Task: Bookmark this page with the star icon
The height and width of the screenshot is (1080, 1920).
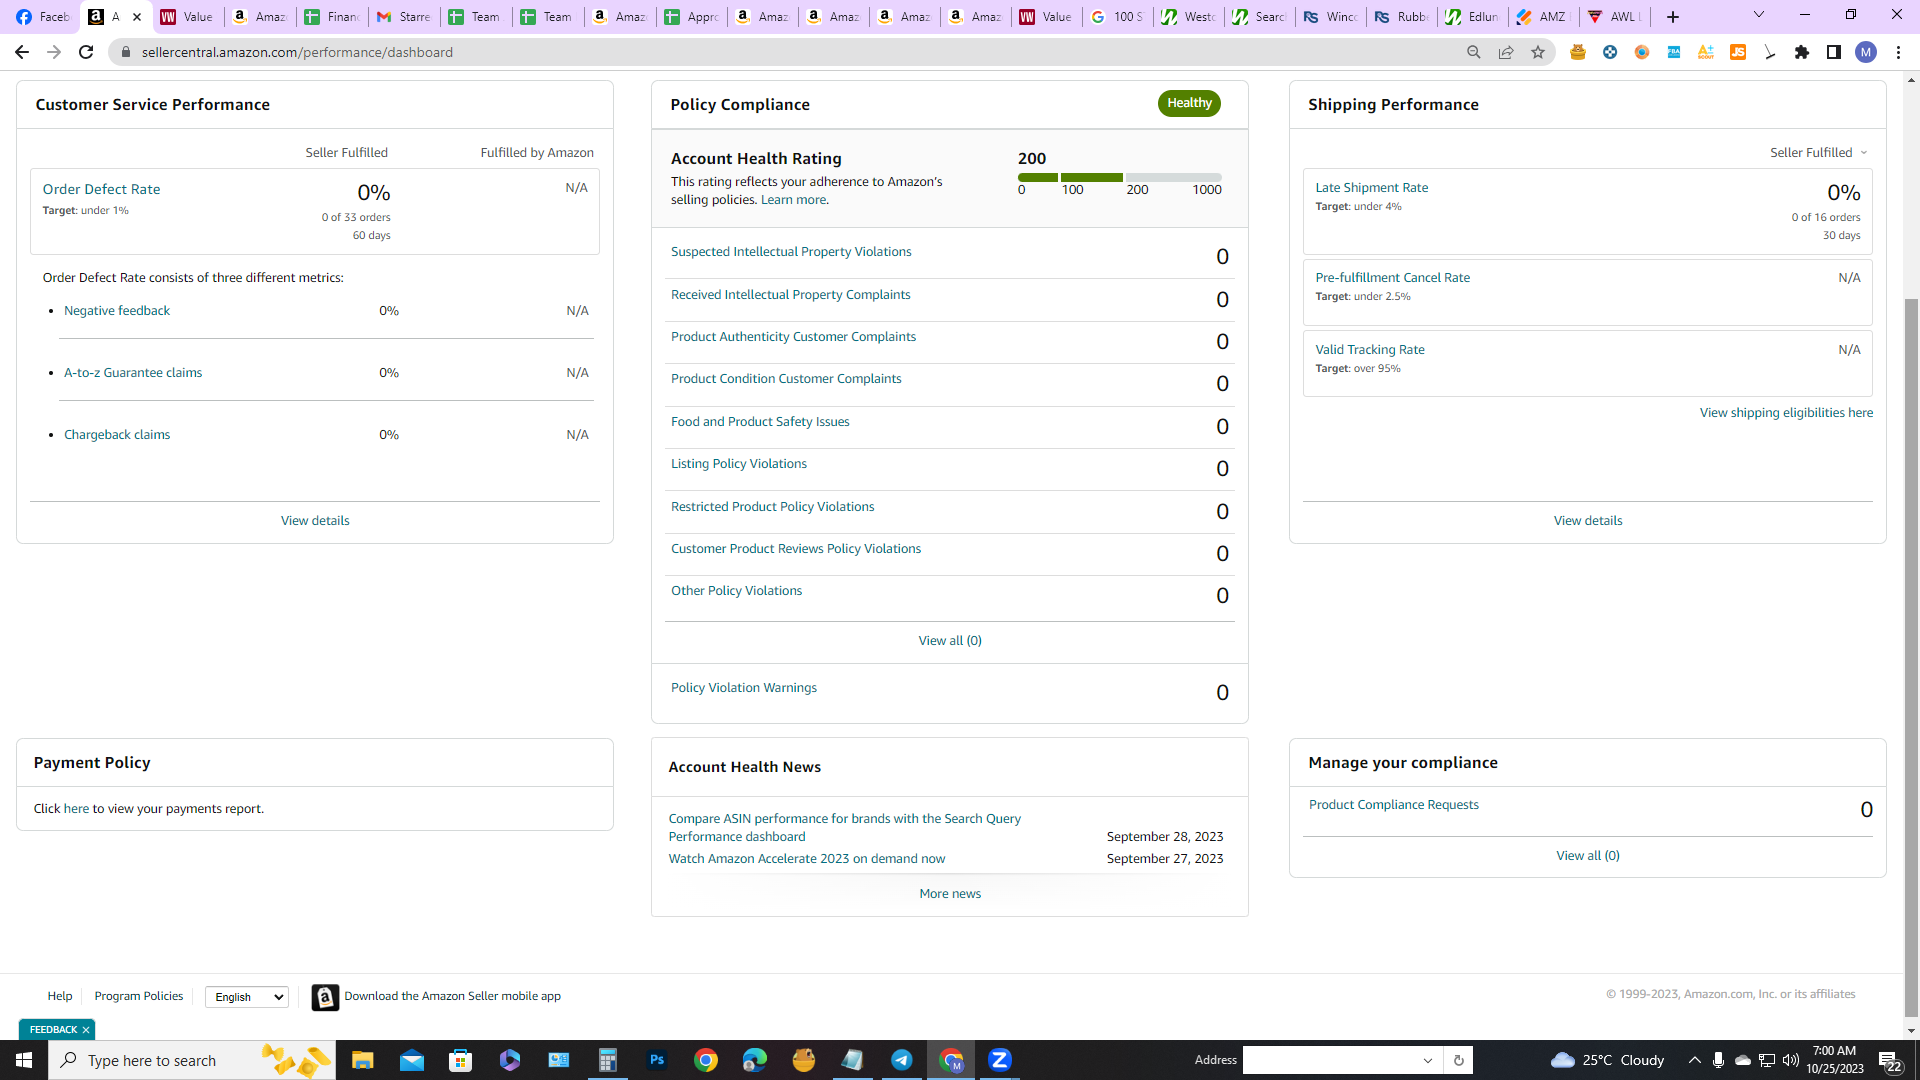Action: point(1538,52)
